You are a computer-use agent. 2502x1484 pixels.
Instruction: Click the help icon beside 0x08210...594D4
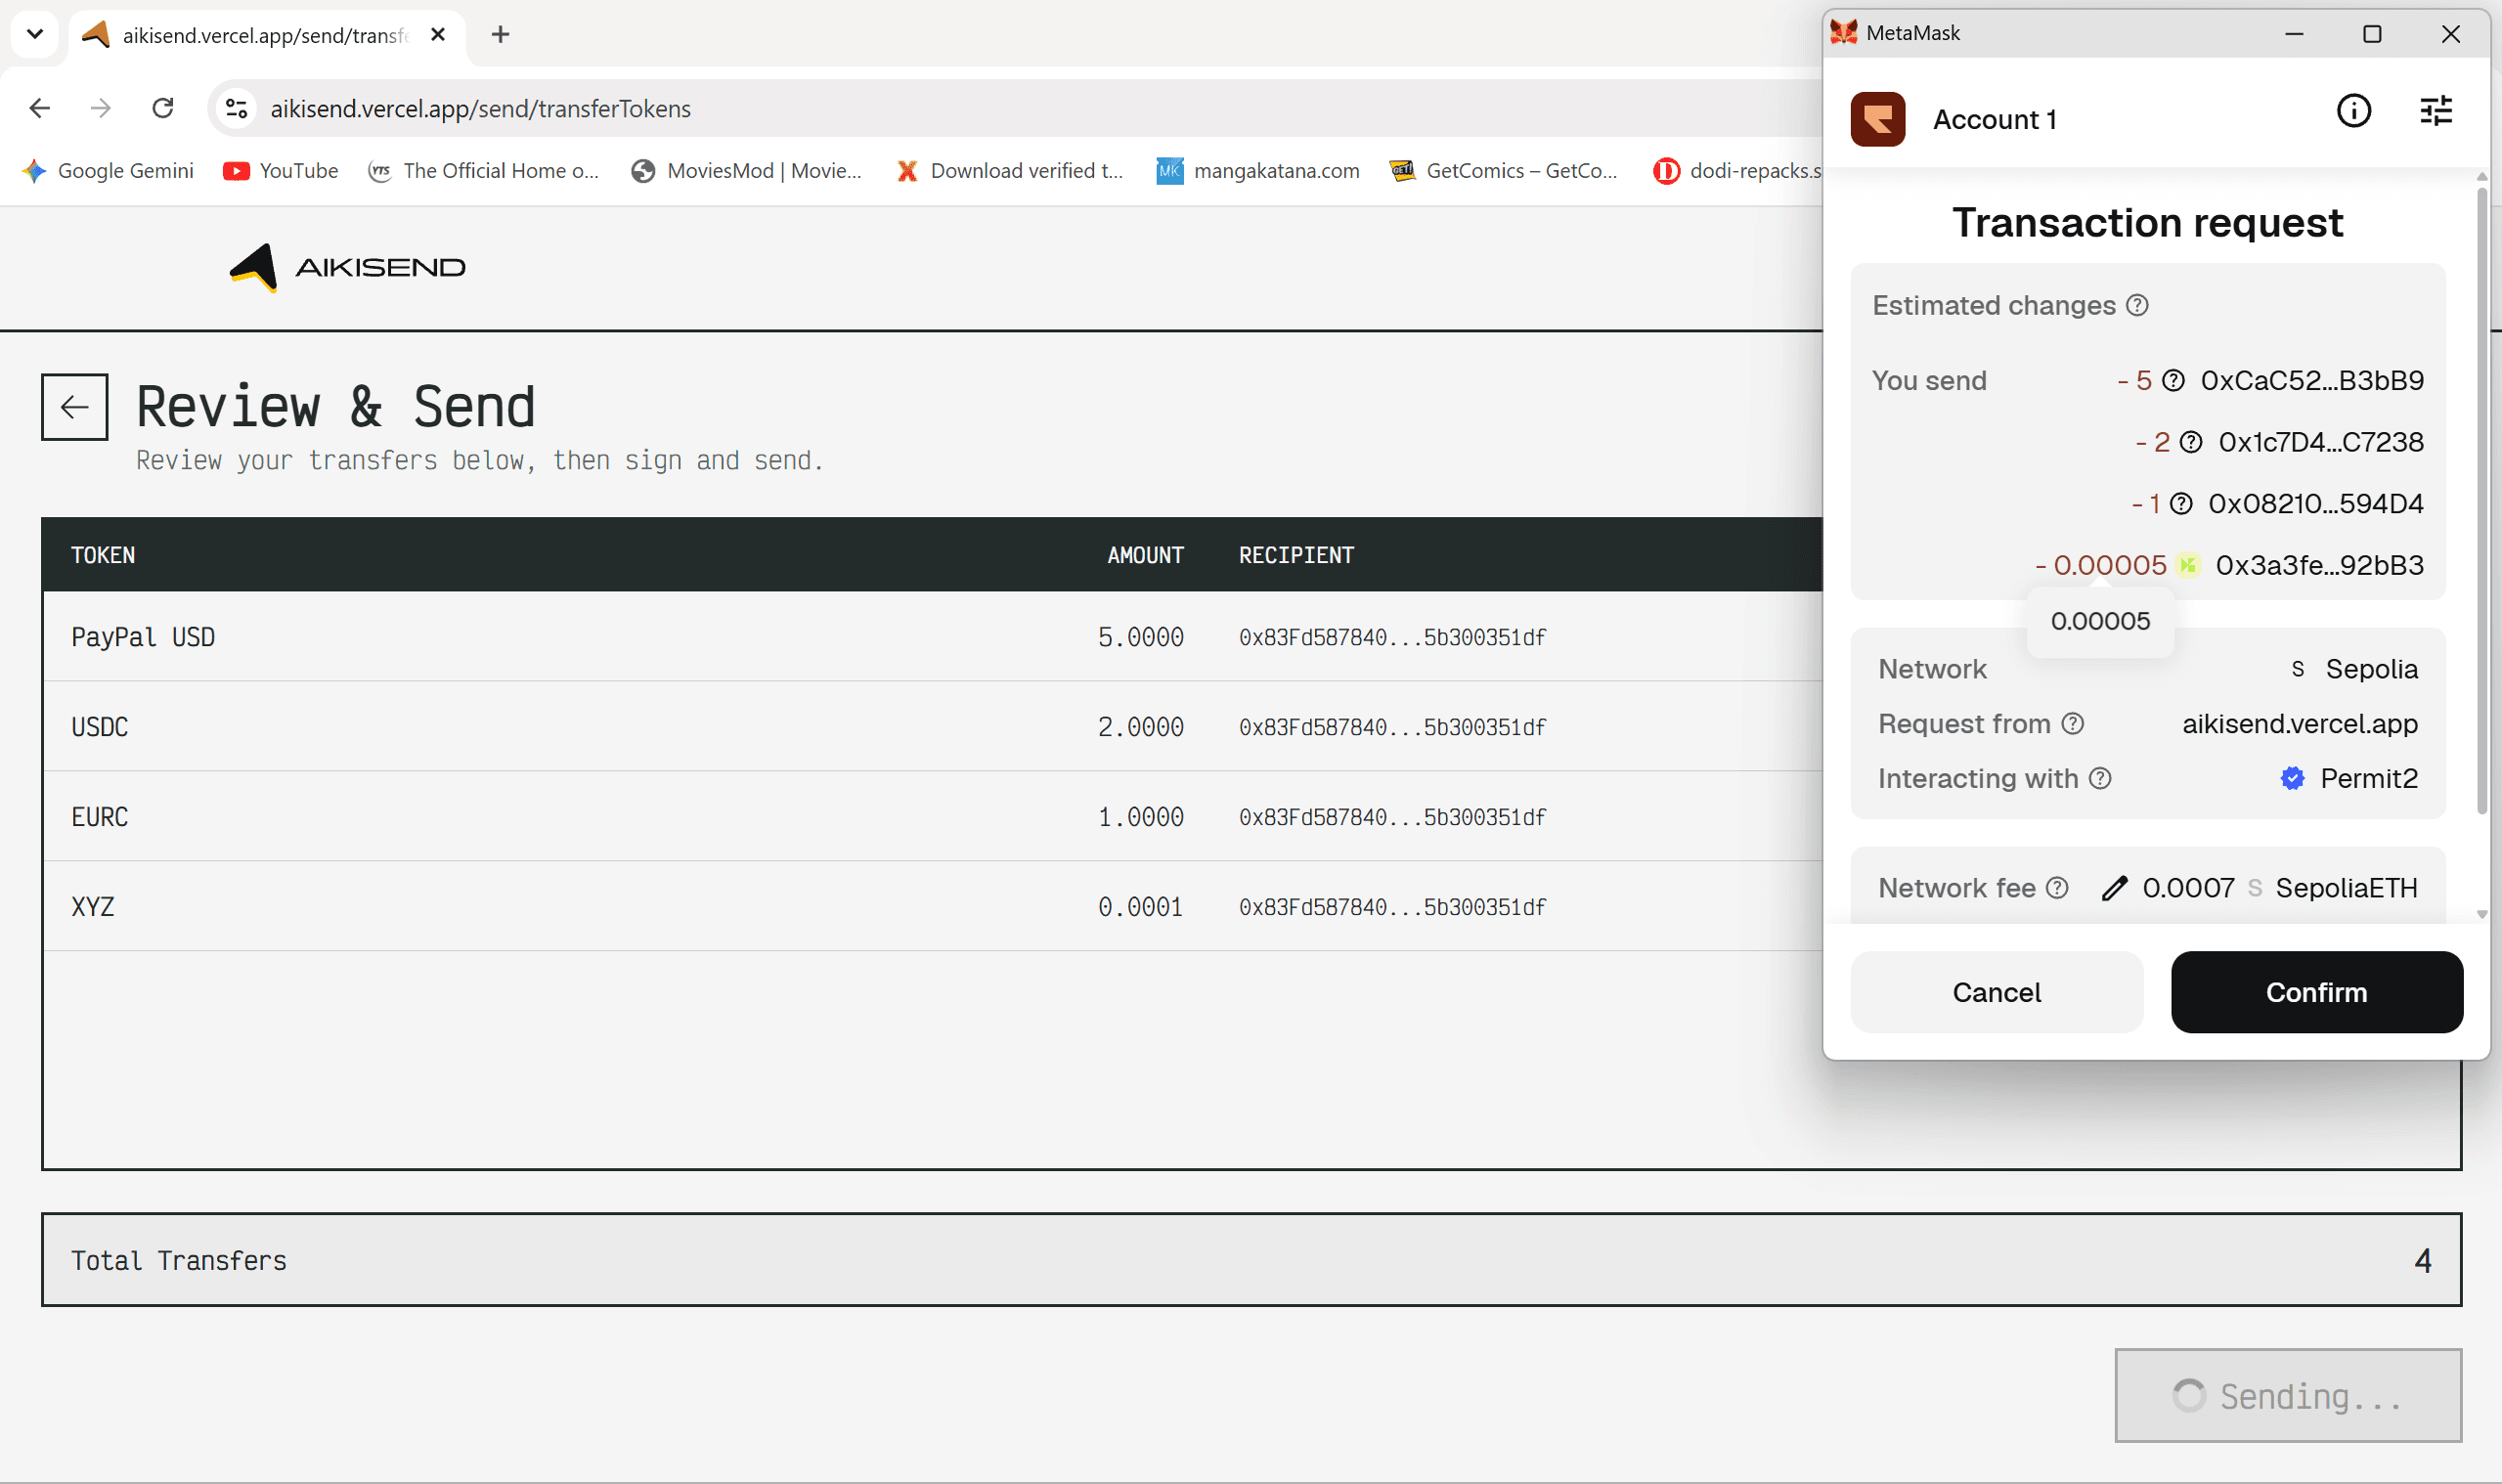(2181, 504)
